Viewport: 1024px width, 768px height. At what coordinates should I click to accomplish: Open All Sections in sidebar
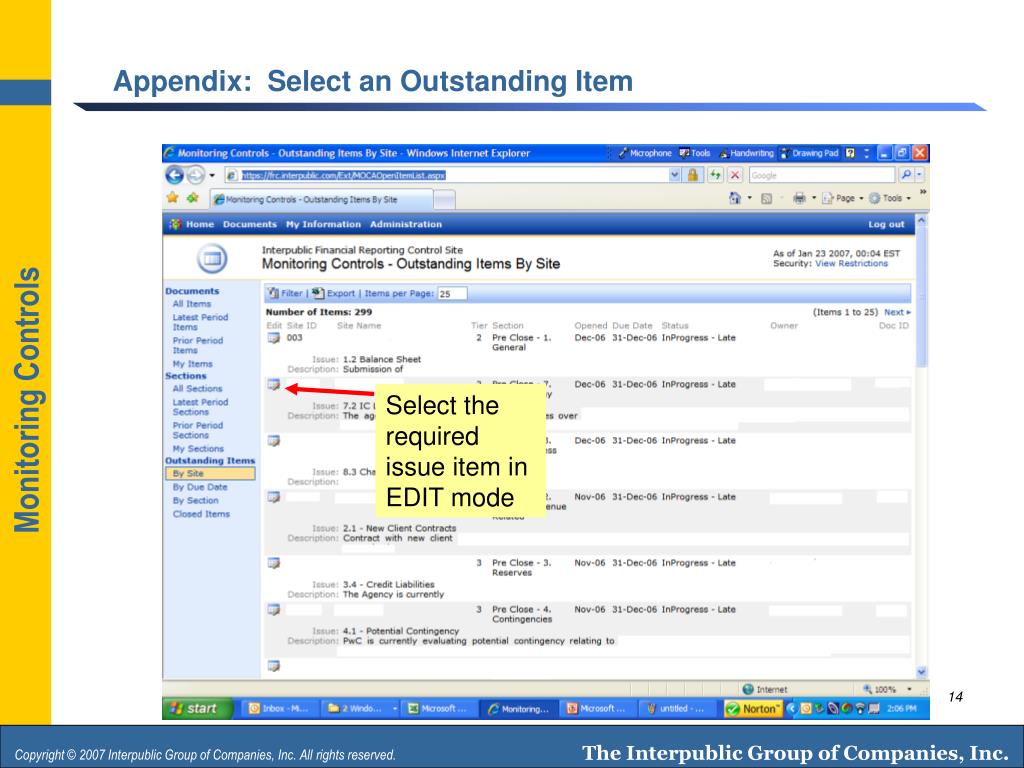[197, 388]
